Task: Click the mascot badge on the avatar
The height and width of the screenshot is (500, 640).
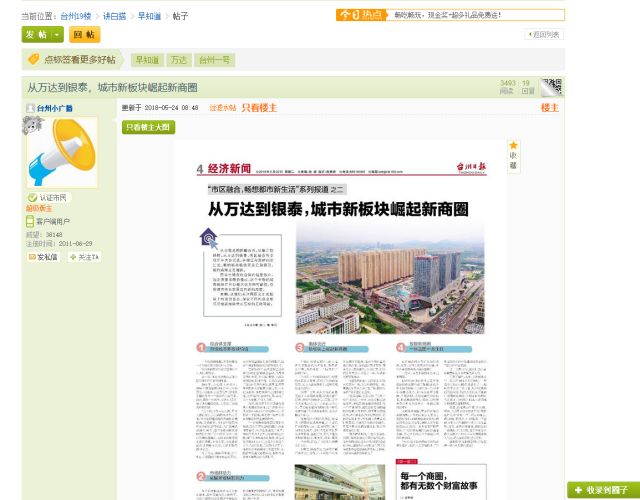Action: pos(32,124)
